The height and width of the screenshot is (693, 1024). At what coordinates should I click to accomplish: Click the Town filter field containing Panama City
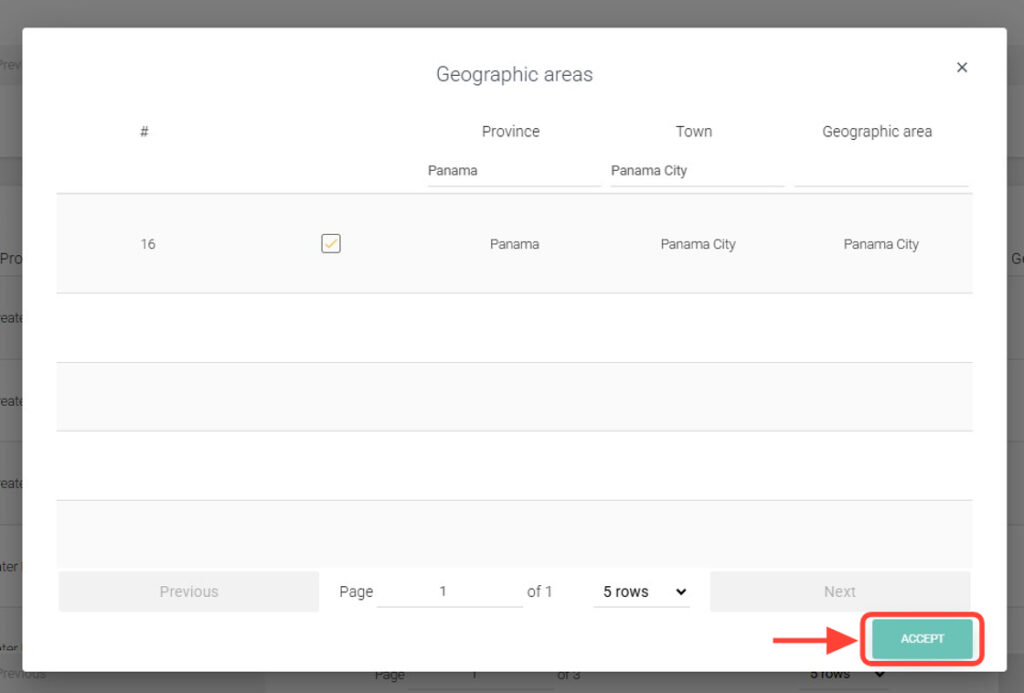tap(697, 171)
